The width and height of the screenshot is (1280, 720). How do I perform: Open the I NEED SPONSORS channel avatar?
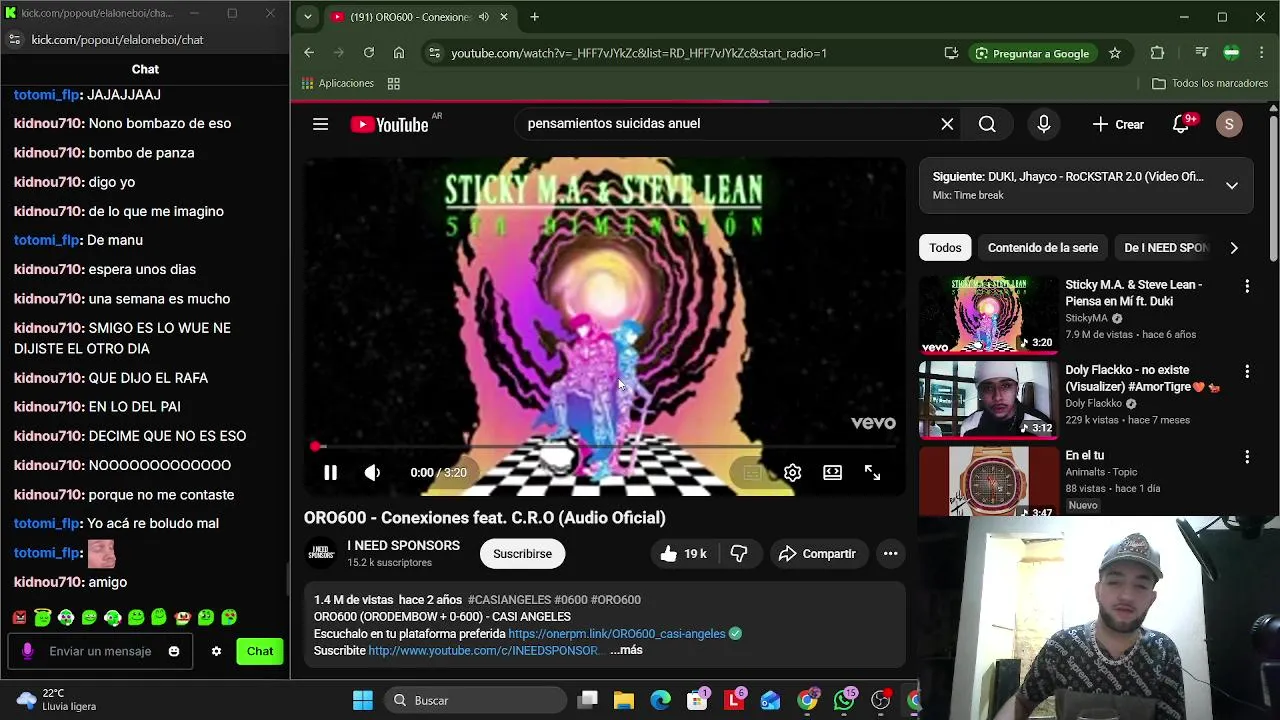[321, 554]
